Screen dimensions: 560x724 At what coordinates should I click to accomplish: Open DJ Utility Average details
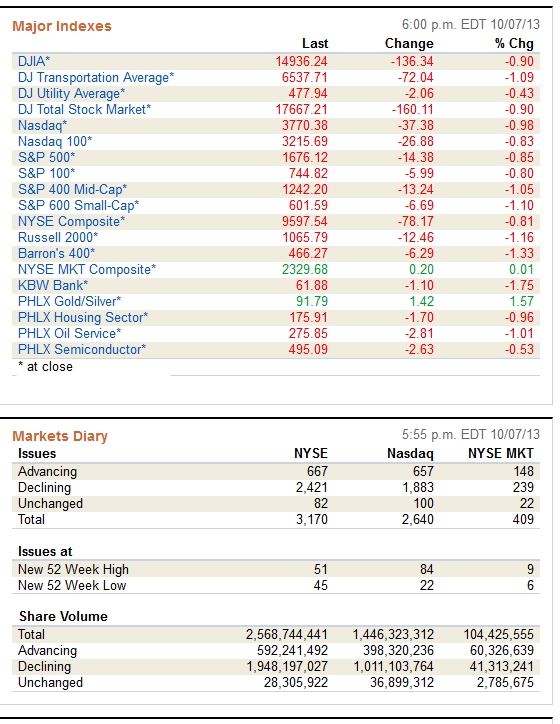71,93
